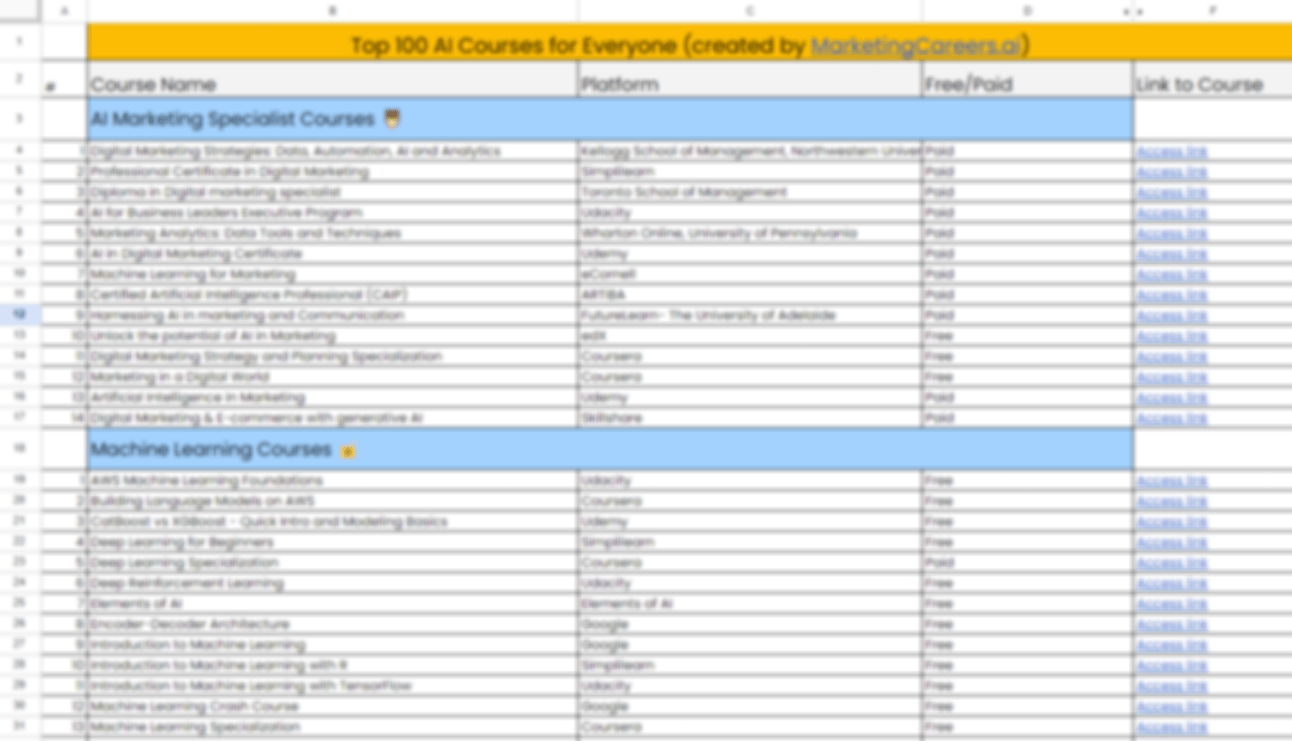Select platform cell 'Wharton Online, University of Pennsylvania'
Image resolution: width=1292 pixels, height=741 pixels.
pos(750,233)
